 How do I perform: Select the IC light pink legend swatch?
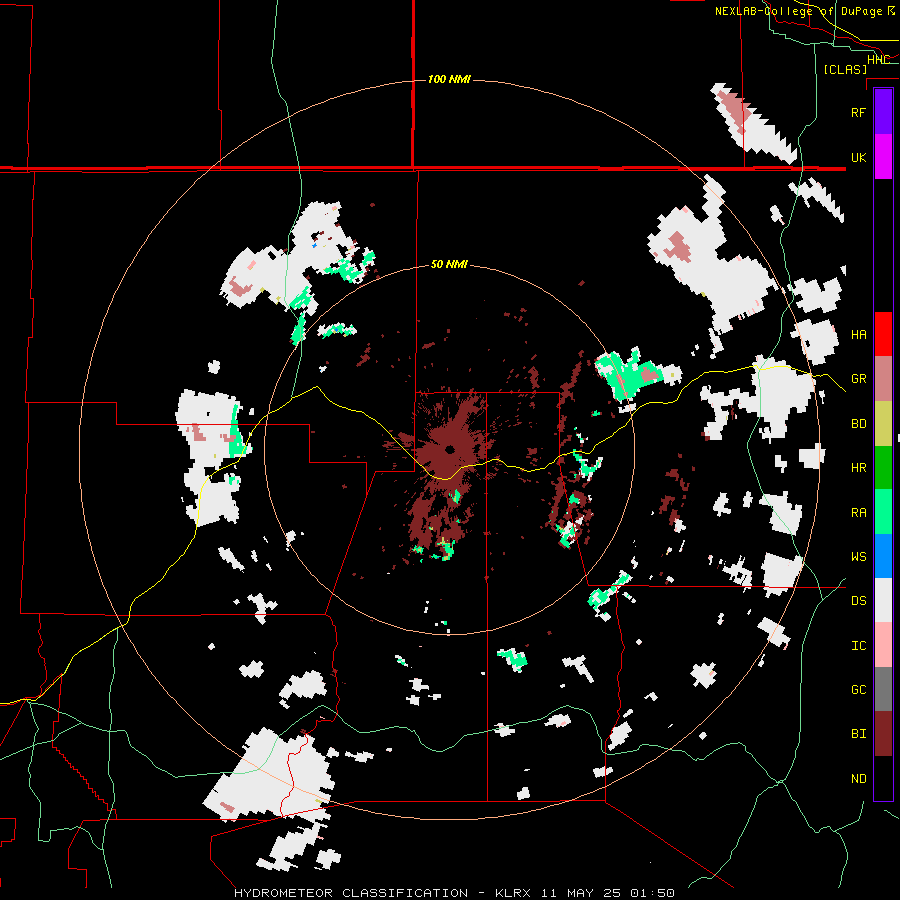click(883, 645)
